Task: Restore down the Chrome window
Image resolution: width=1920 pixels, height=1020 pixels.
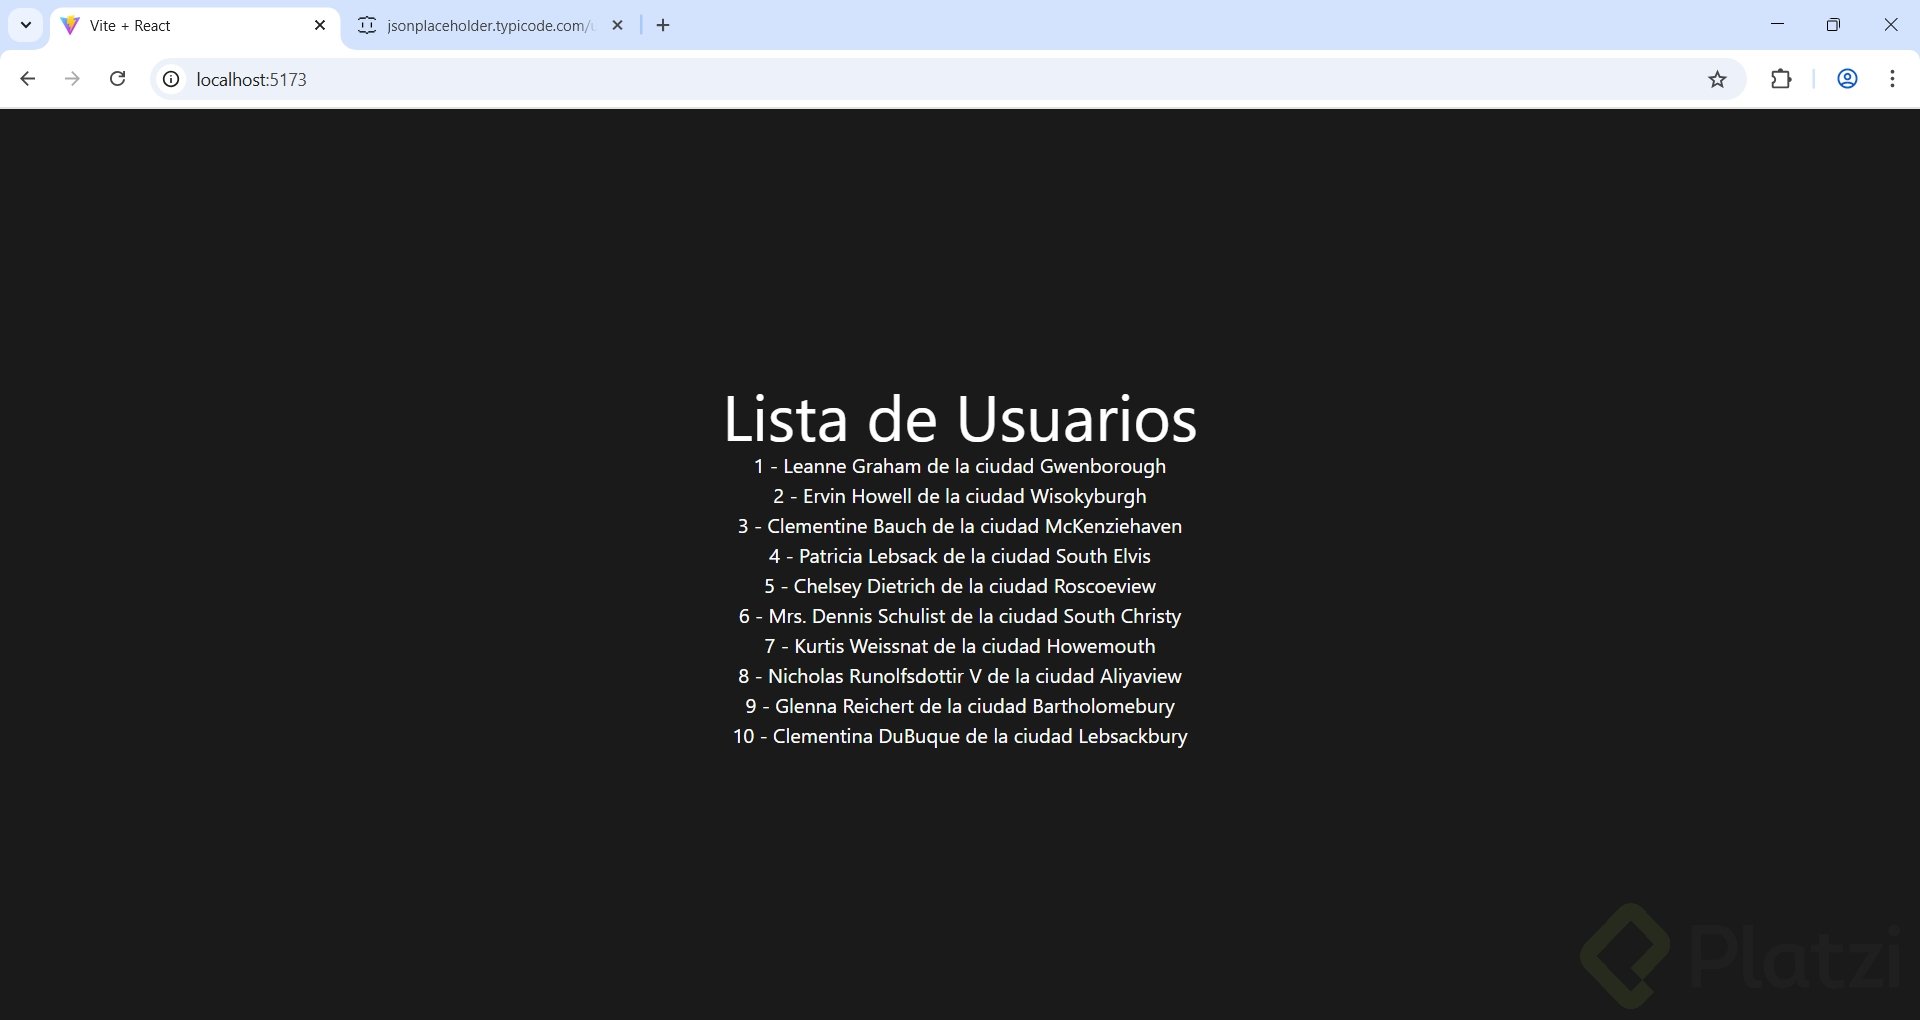Action: point(1833,25)
